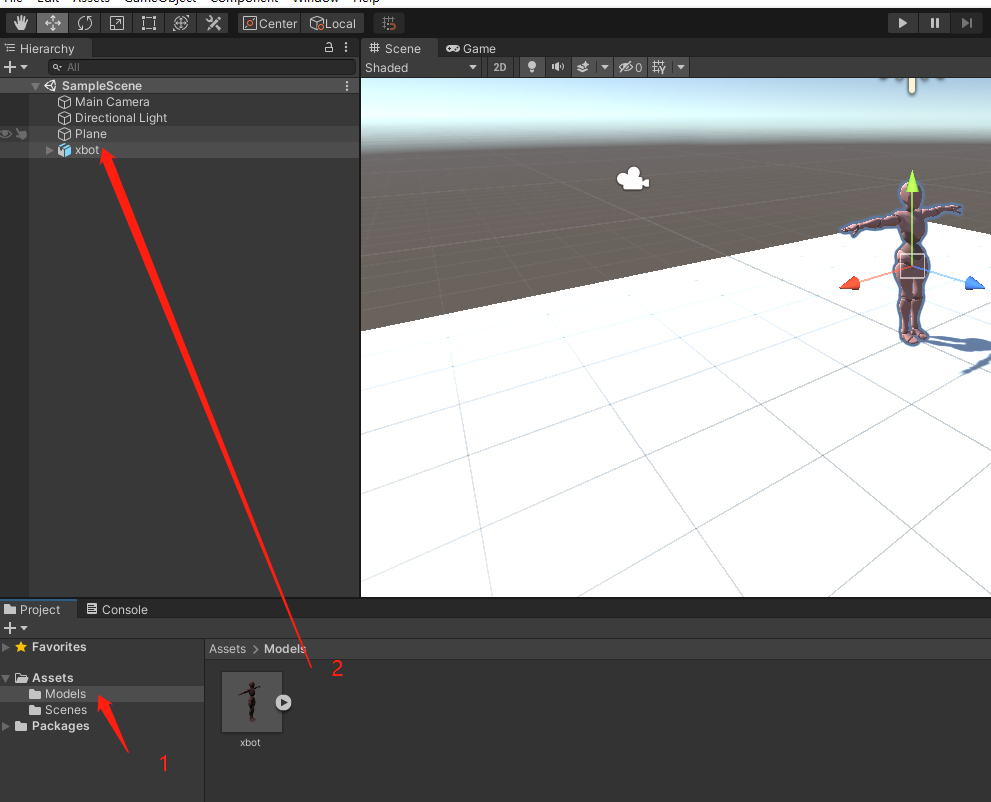Viewport: 991px width, 802px height.
Task: Select the Scale tool
Action: pos(117,23)
